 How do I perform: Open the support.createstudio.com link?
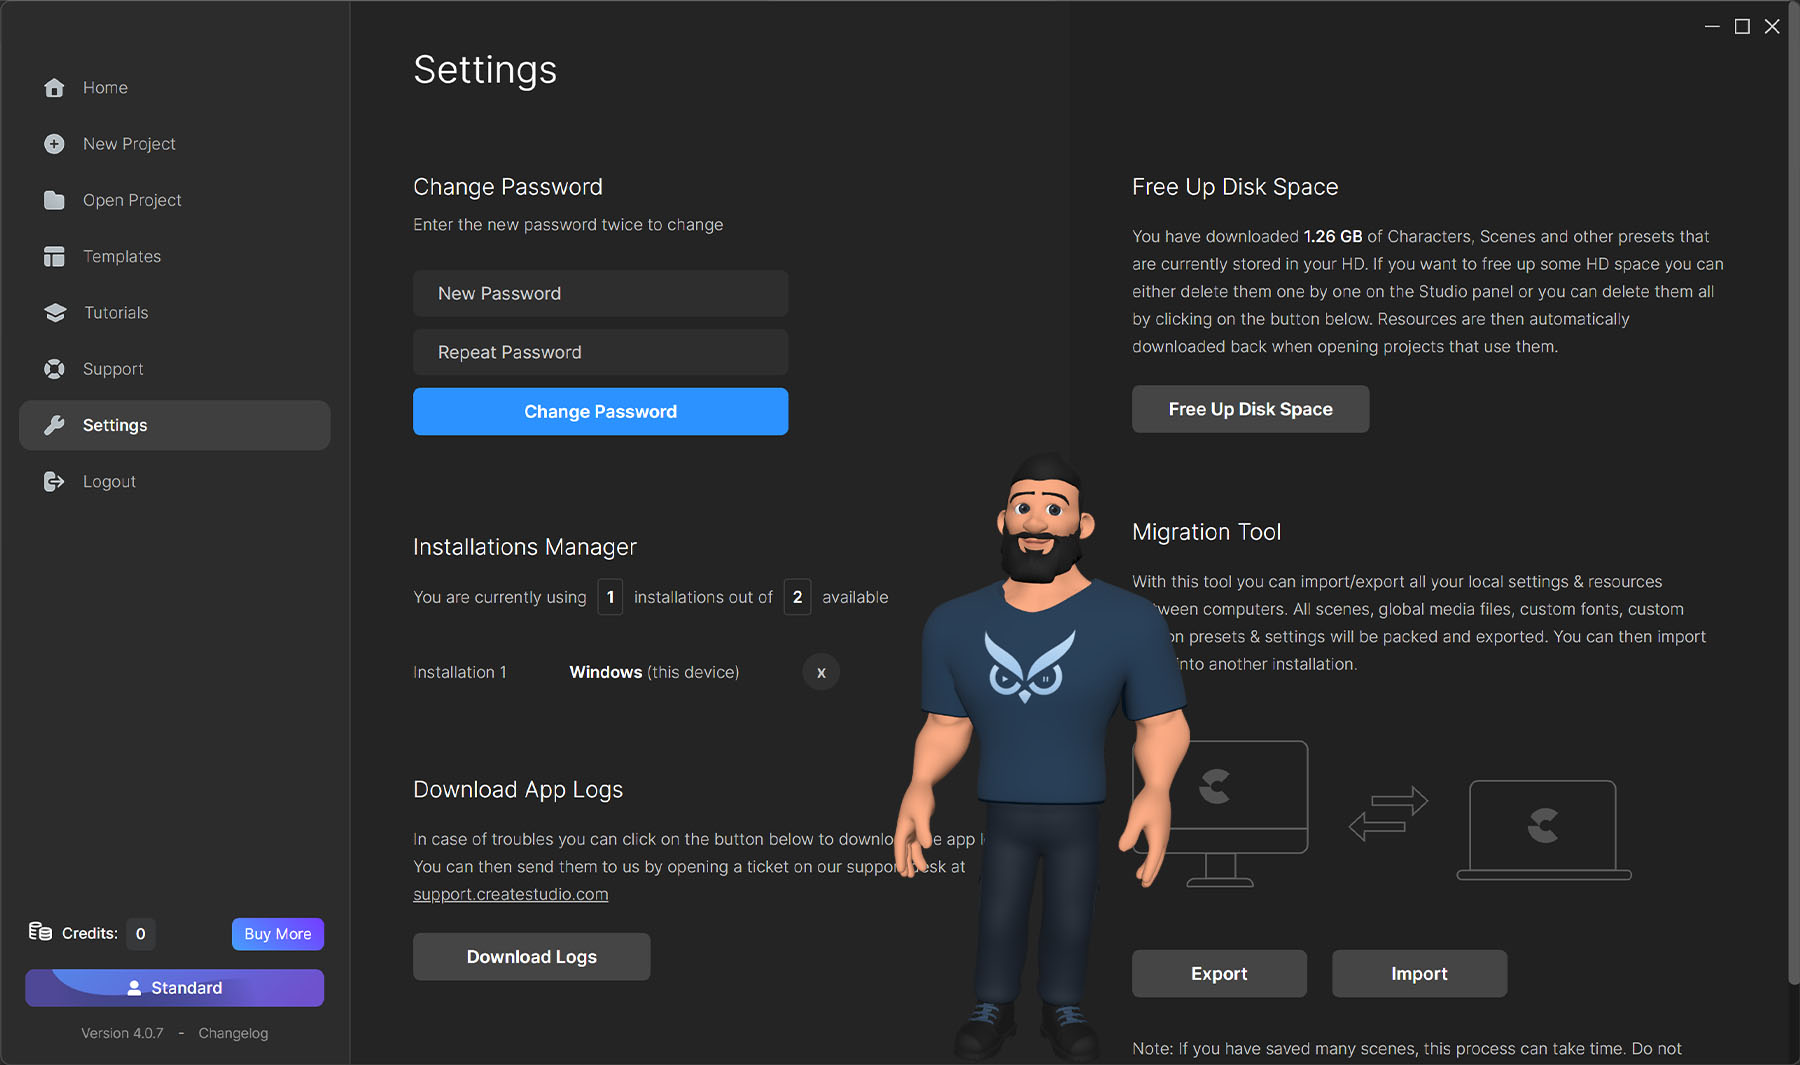pos(510,895)
